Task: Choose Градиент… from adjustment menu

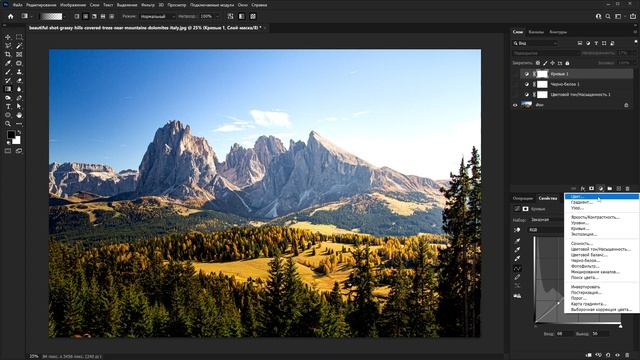Action: click(x=581, y=202)
